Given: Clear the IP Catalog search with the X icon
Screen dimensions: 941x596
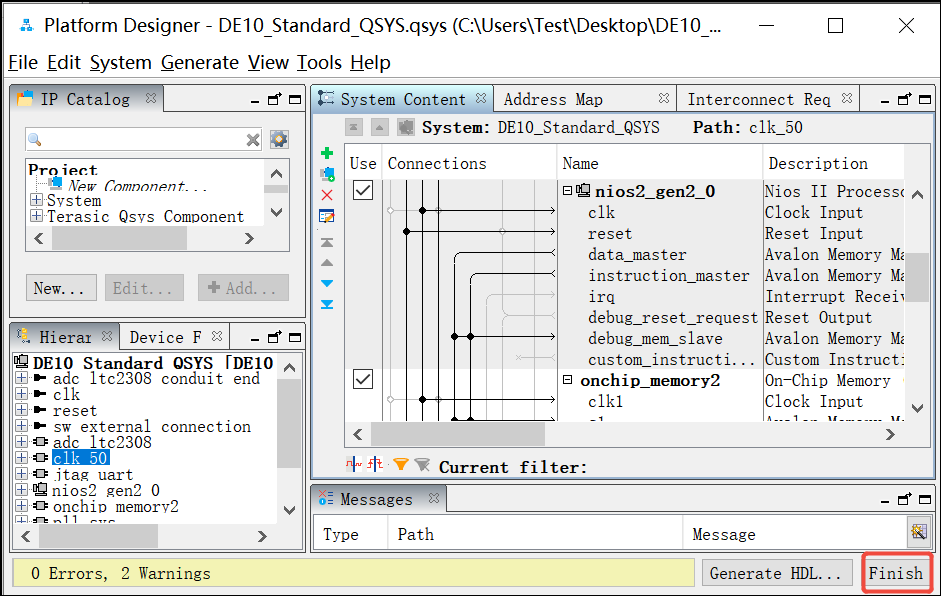Looking at the screenshot, I should point(253,140).
